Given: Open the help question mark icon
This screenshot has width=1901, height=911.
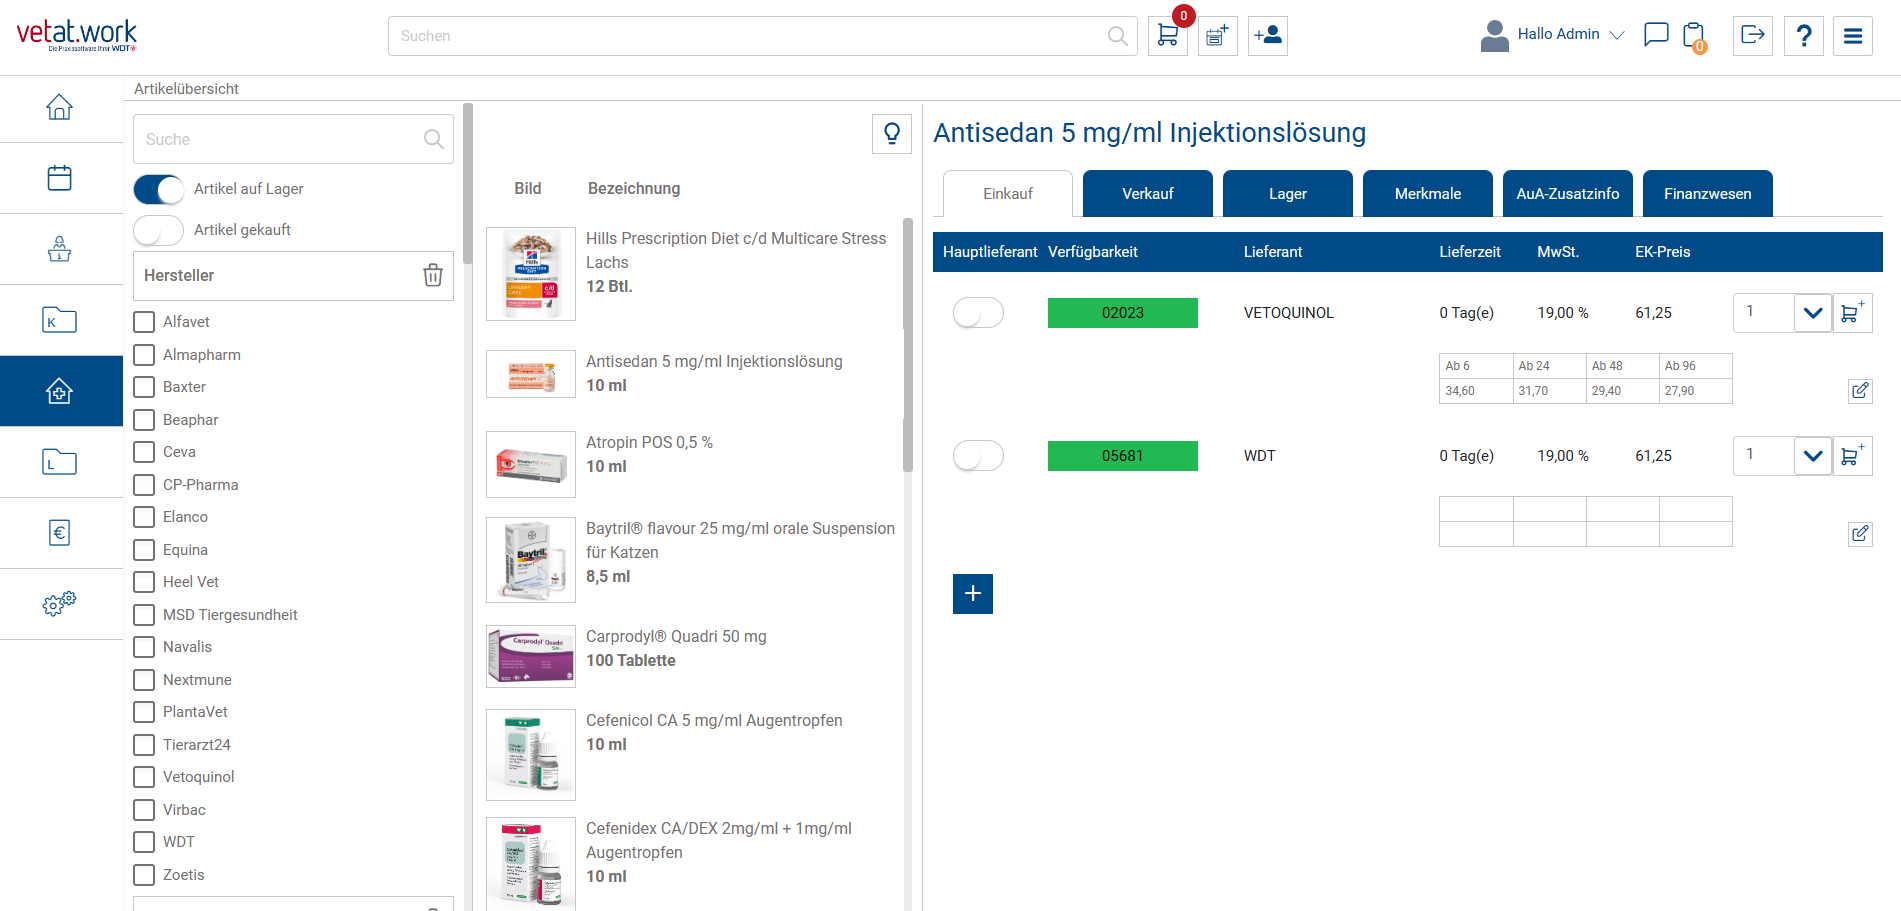Looking at the screenshot, I should [1803, 36].
